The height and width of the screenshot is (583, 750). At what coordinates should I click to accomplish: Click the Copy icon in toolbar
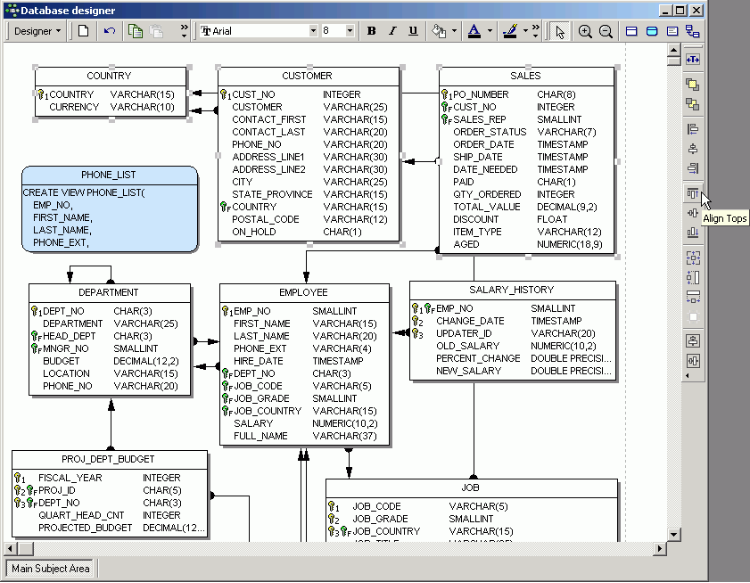point(136,31)
